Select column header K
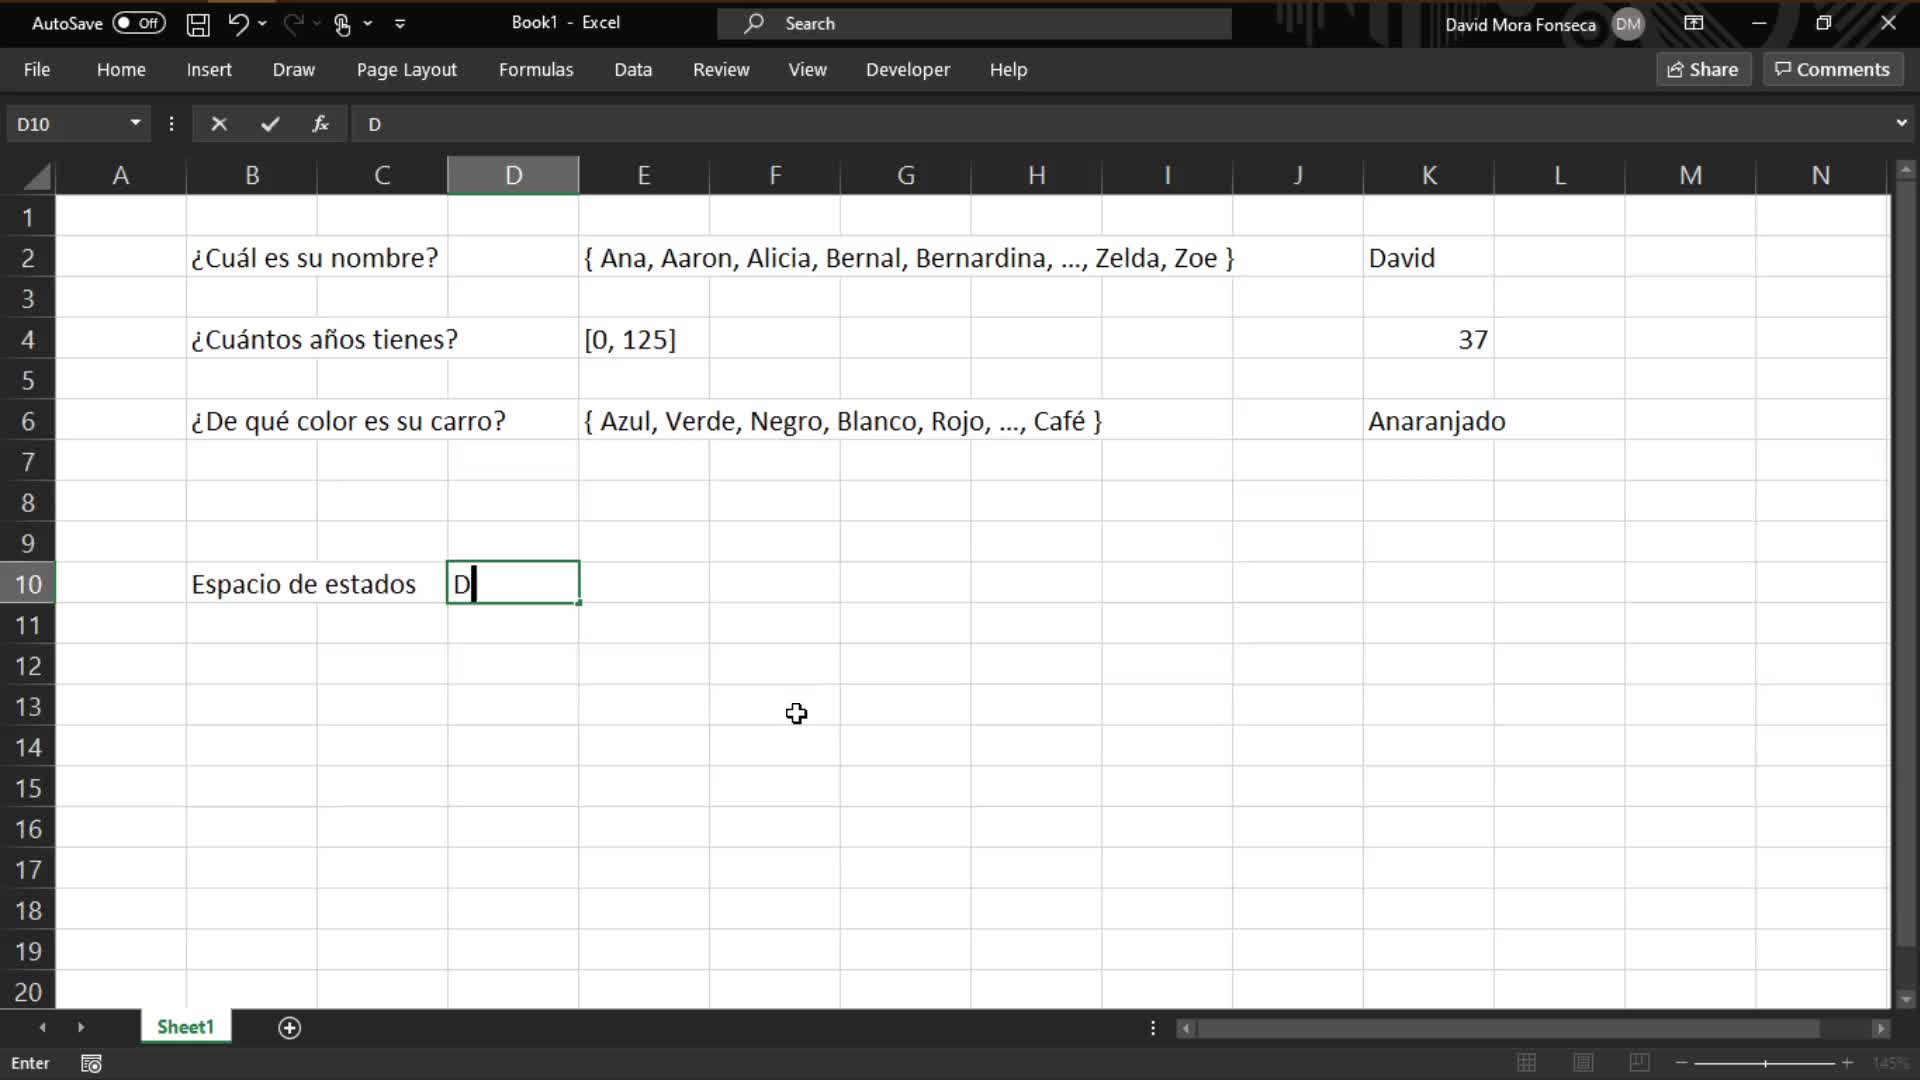Screen dimensions: 1920x1080 pyautogui.click(x=1429, y=176)
